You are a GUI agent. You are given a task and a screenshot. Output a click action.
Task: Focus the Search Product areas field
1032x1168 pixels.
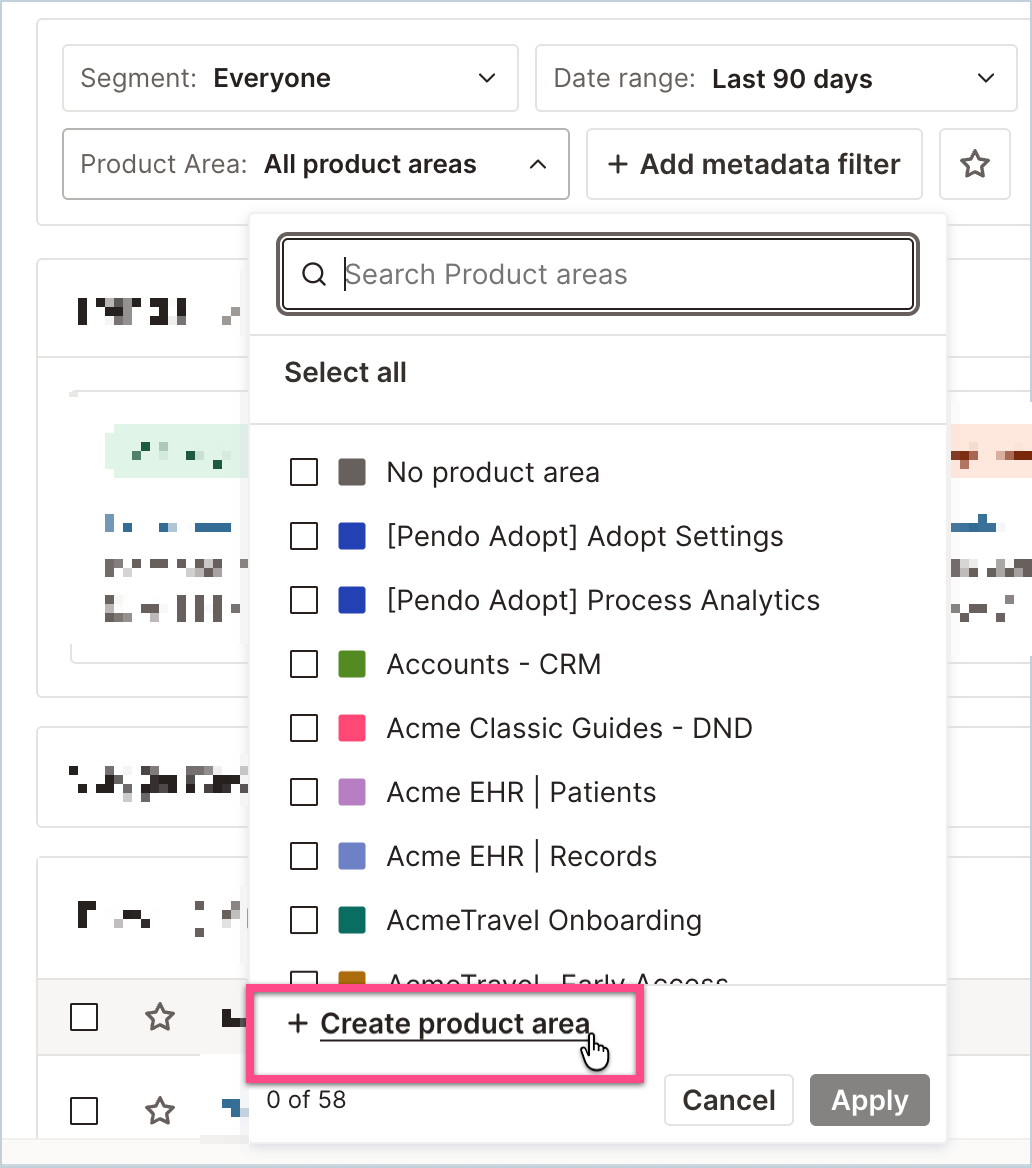pyautogui.click(x=598, y=274)
